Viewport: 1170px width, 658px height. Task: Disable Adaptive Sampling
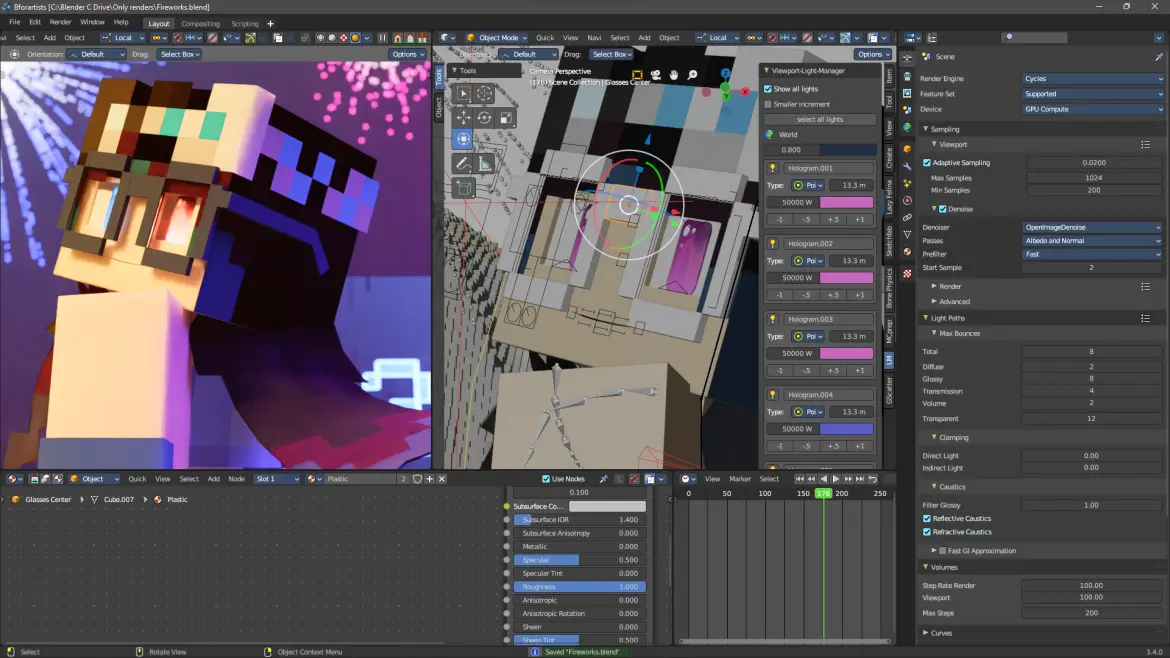click(925, 162)
